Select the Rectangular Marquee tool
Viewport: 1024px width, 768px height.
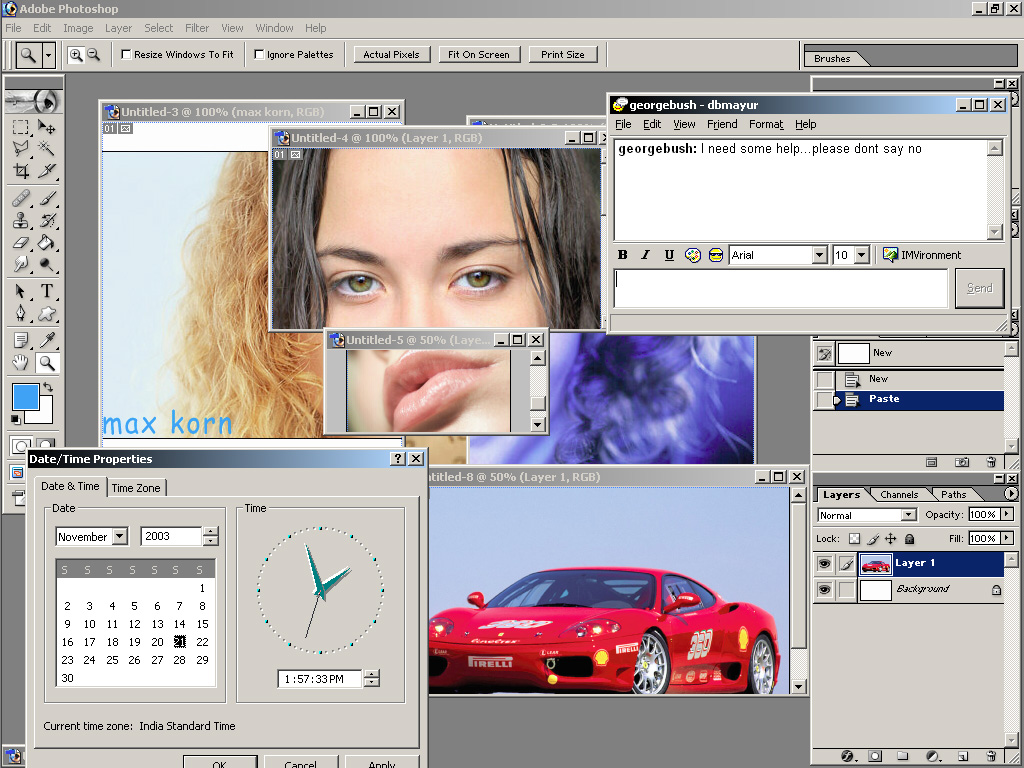coord(21,127)
